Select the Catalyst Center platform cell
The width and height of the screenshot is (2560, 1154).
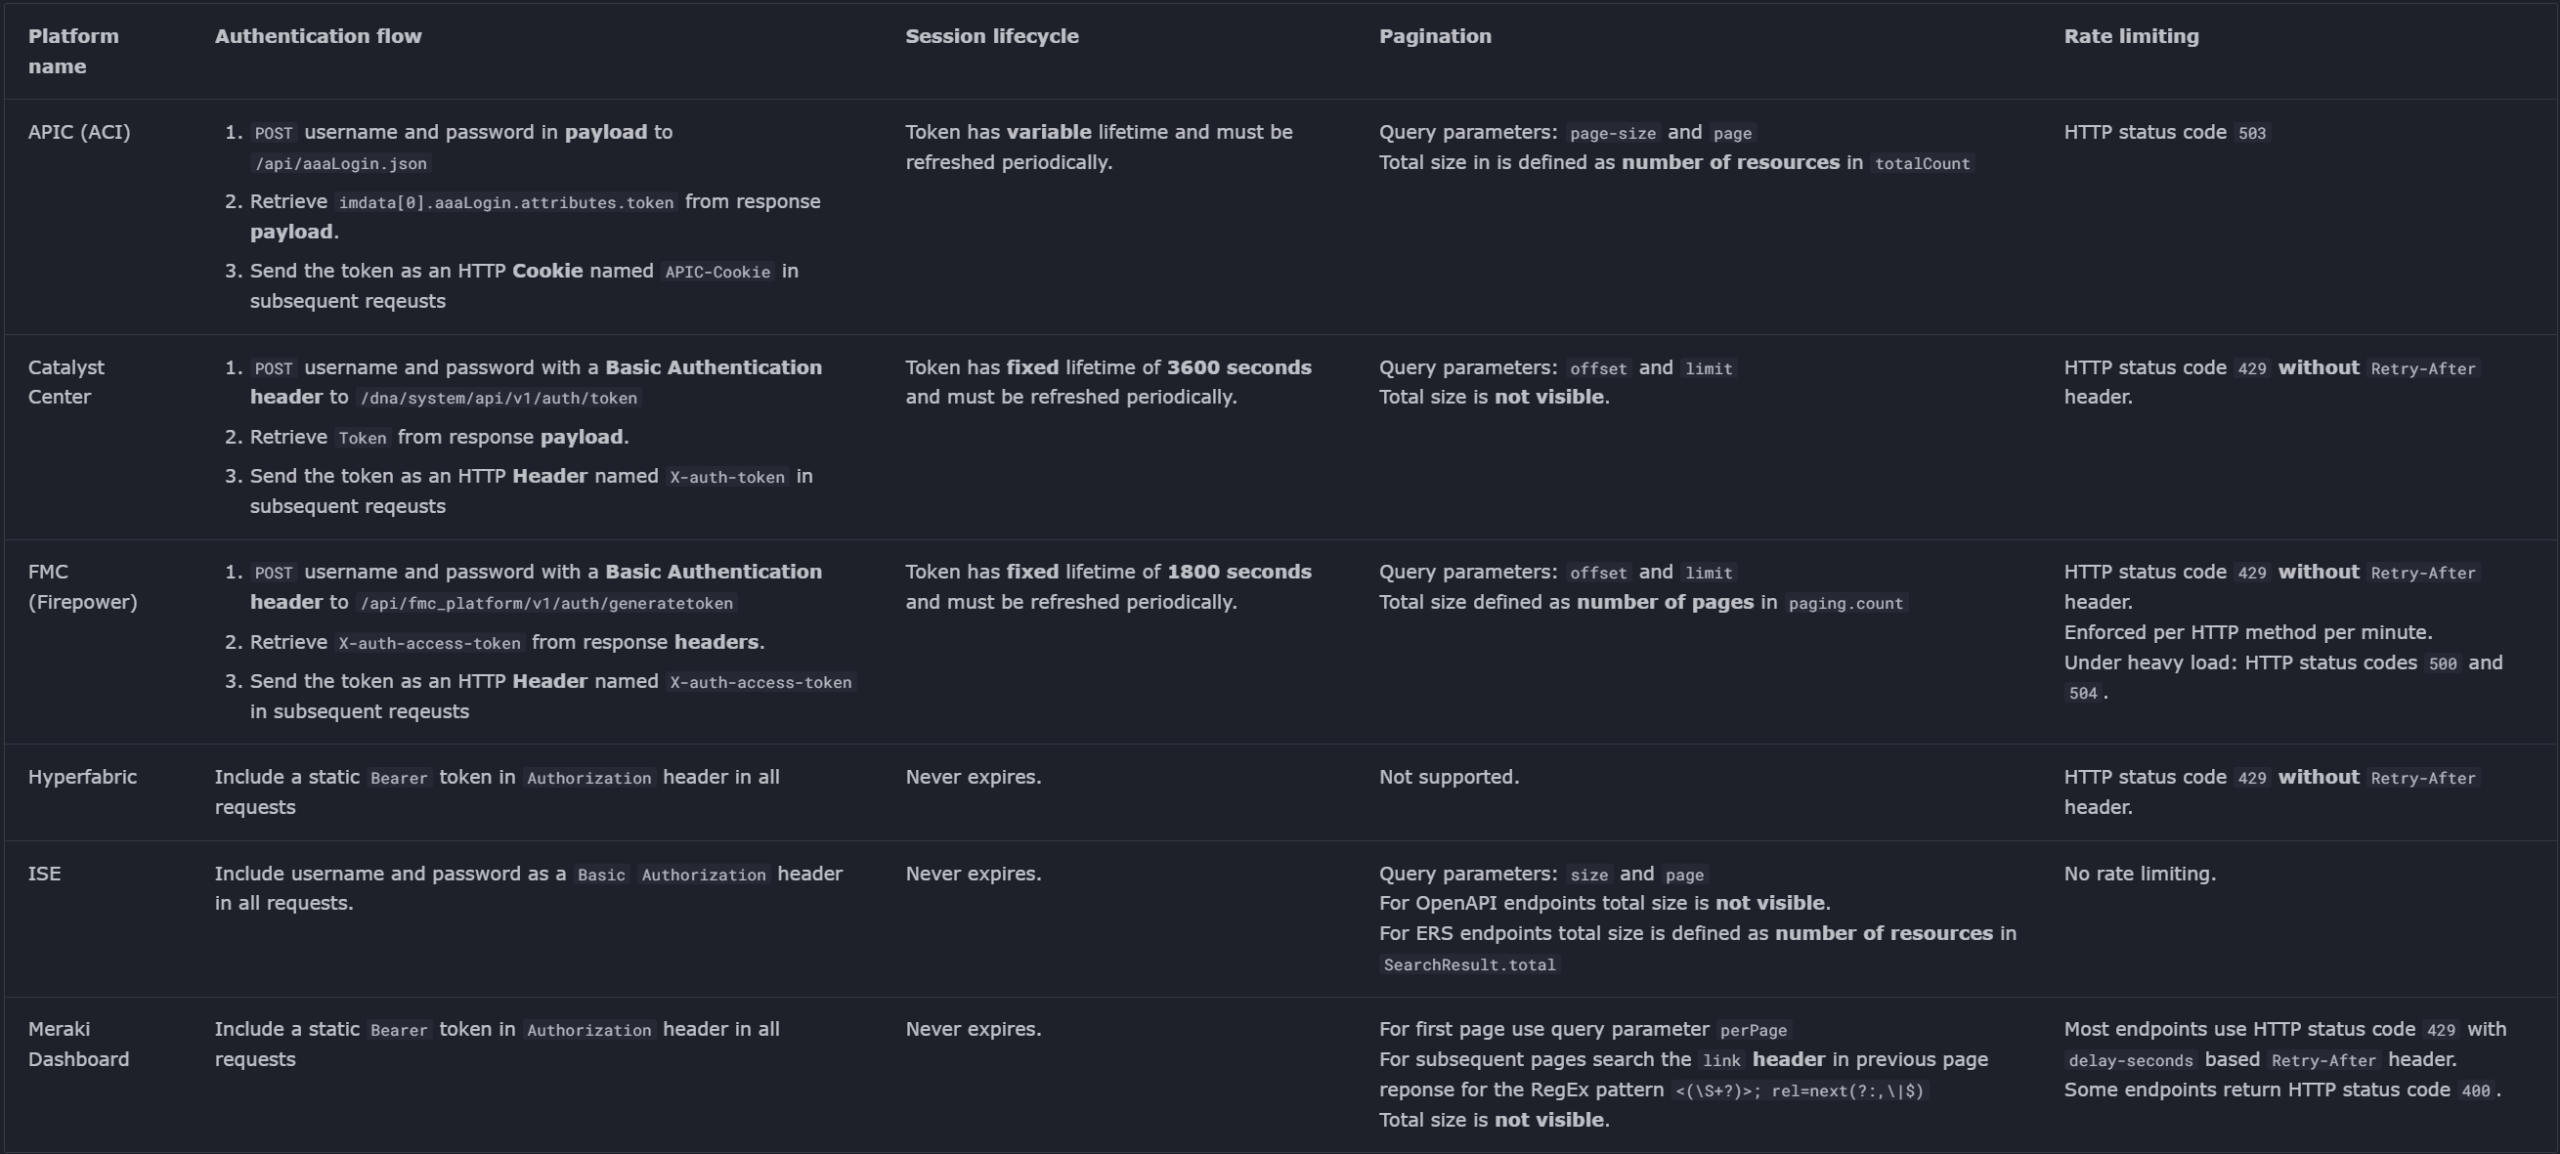[x=66, y=382]
